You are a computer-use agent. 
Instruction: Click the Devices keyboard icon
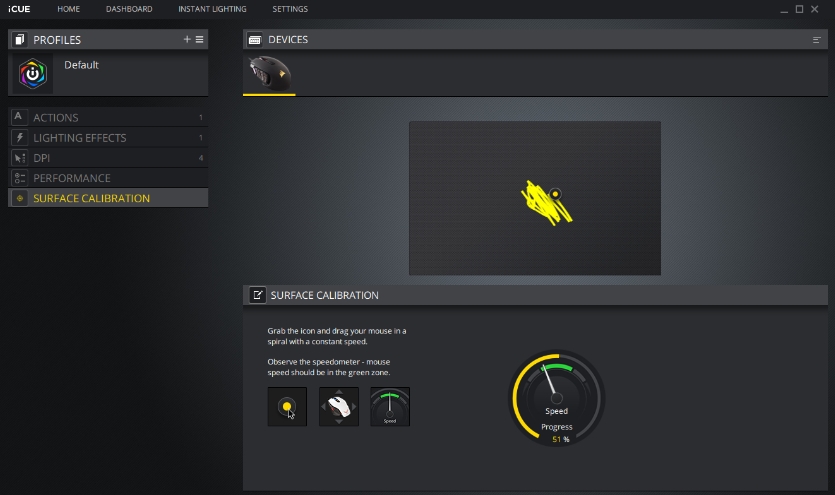[255, 40]
